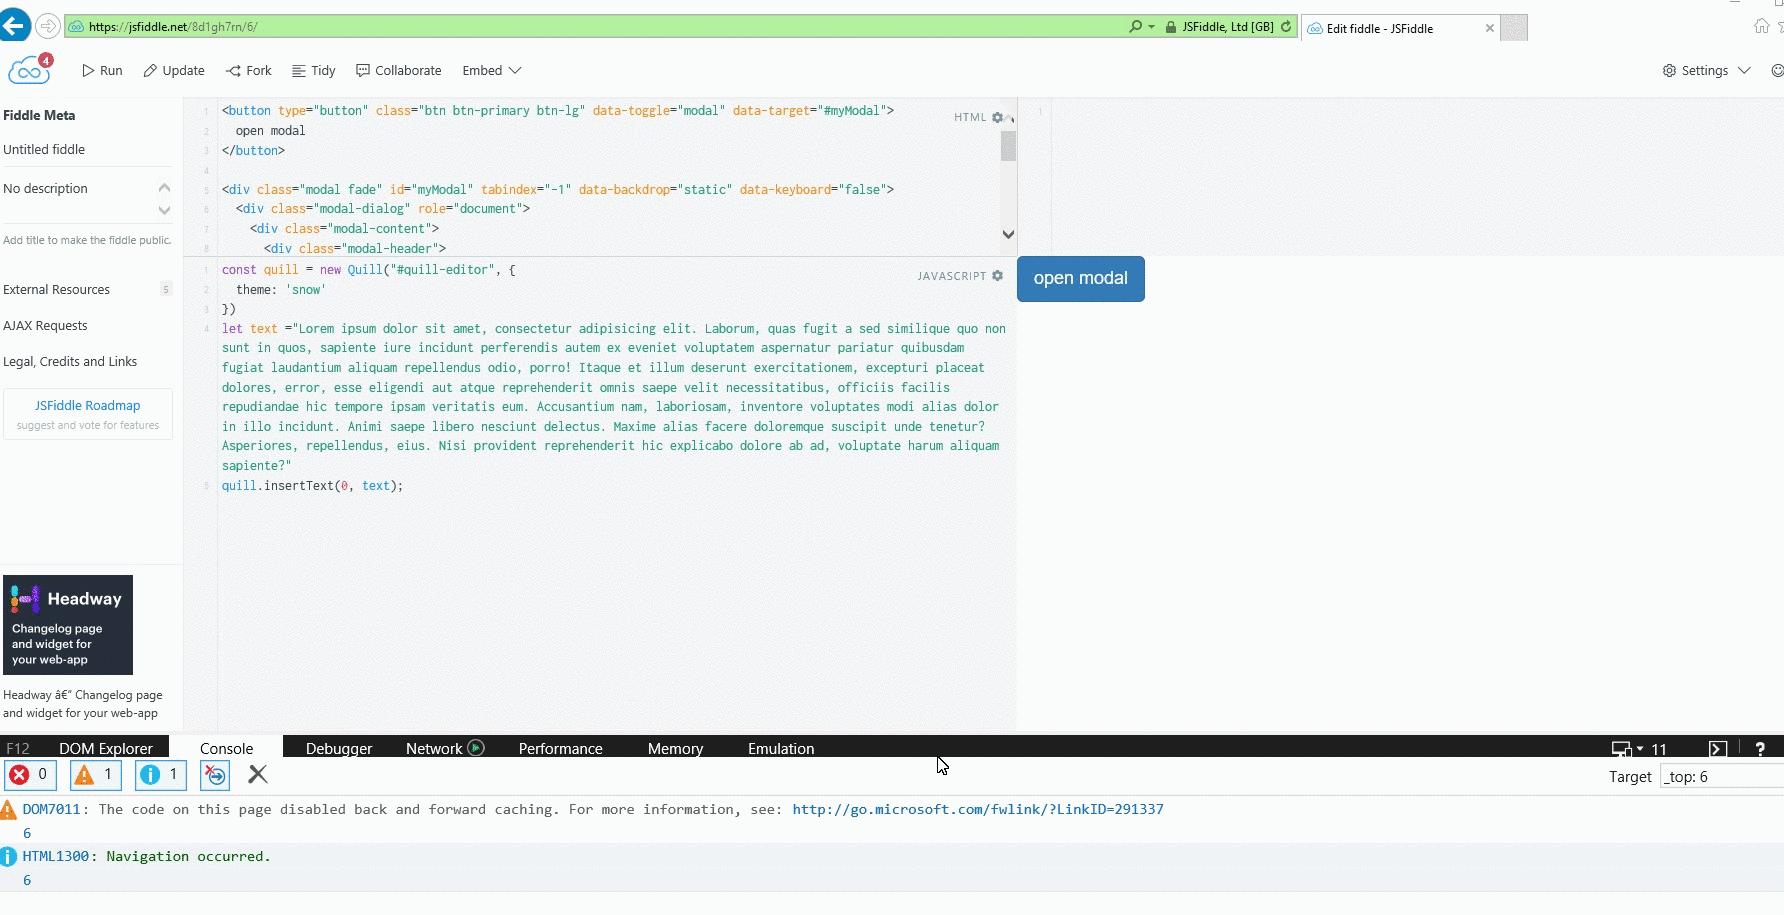Expand the fiddle description downward arrow
Image resolution: width=1784 pixels, height=915 pixels.
164,211
